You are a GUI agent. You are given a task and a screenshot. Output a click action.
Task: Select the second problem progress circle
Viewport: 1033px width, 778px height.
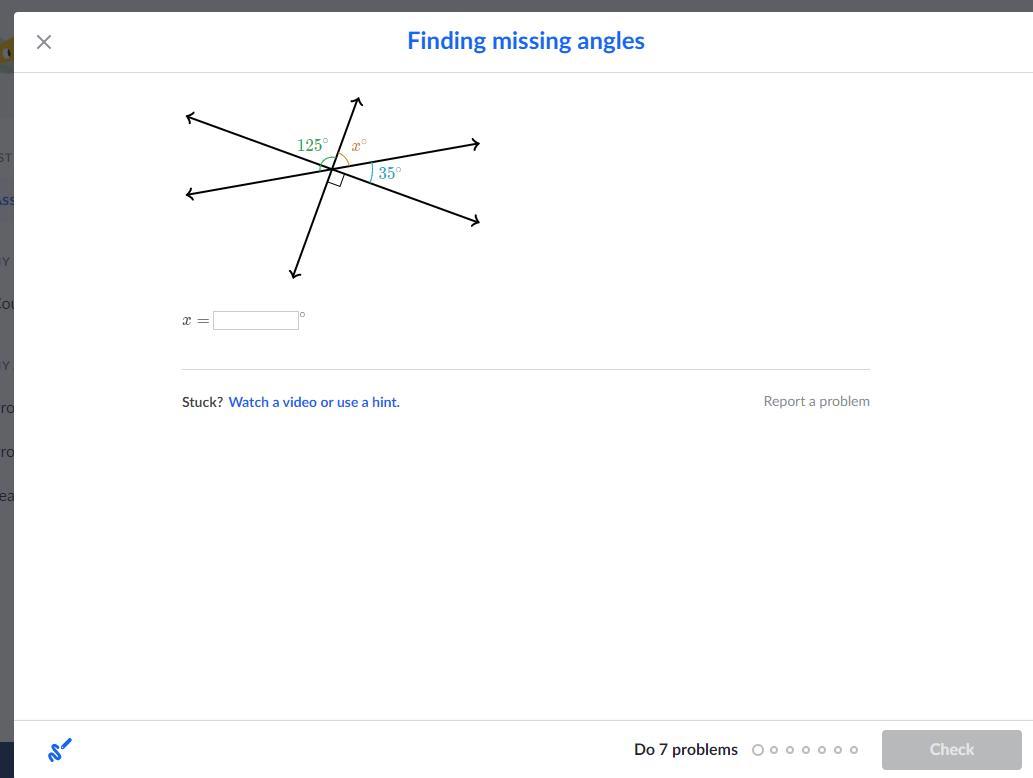click(774, 750)
